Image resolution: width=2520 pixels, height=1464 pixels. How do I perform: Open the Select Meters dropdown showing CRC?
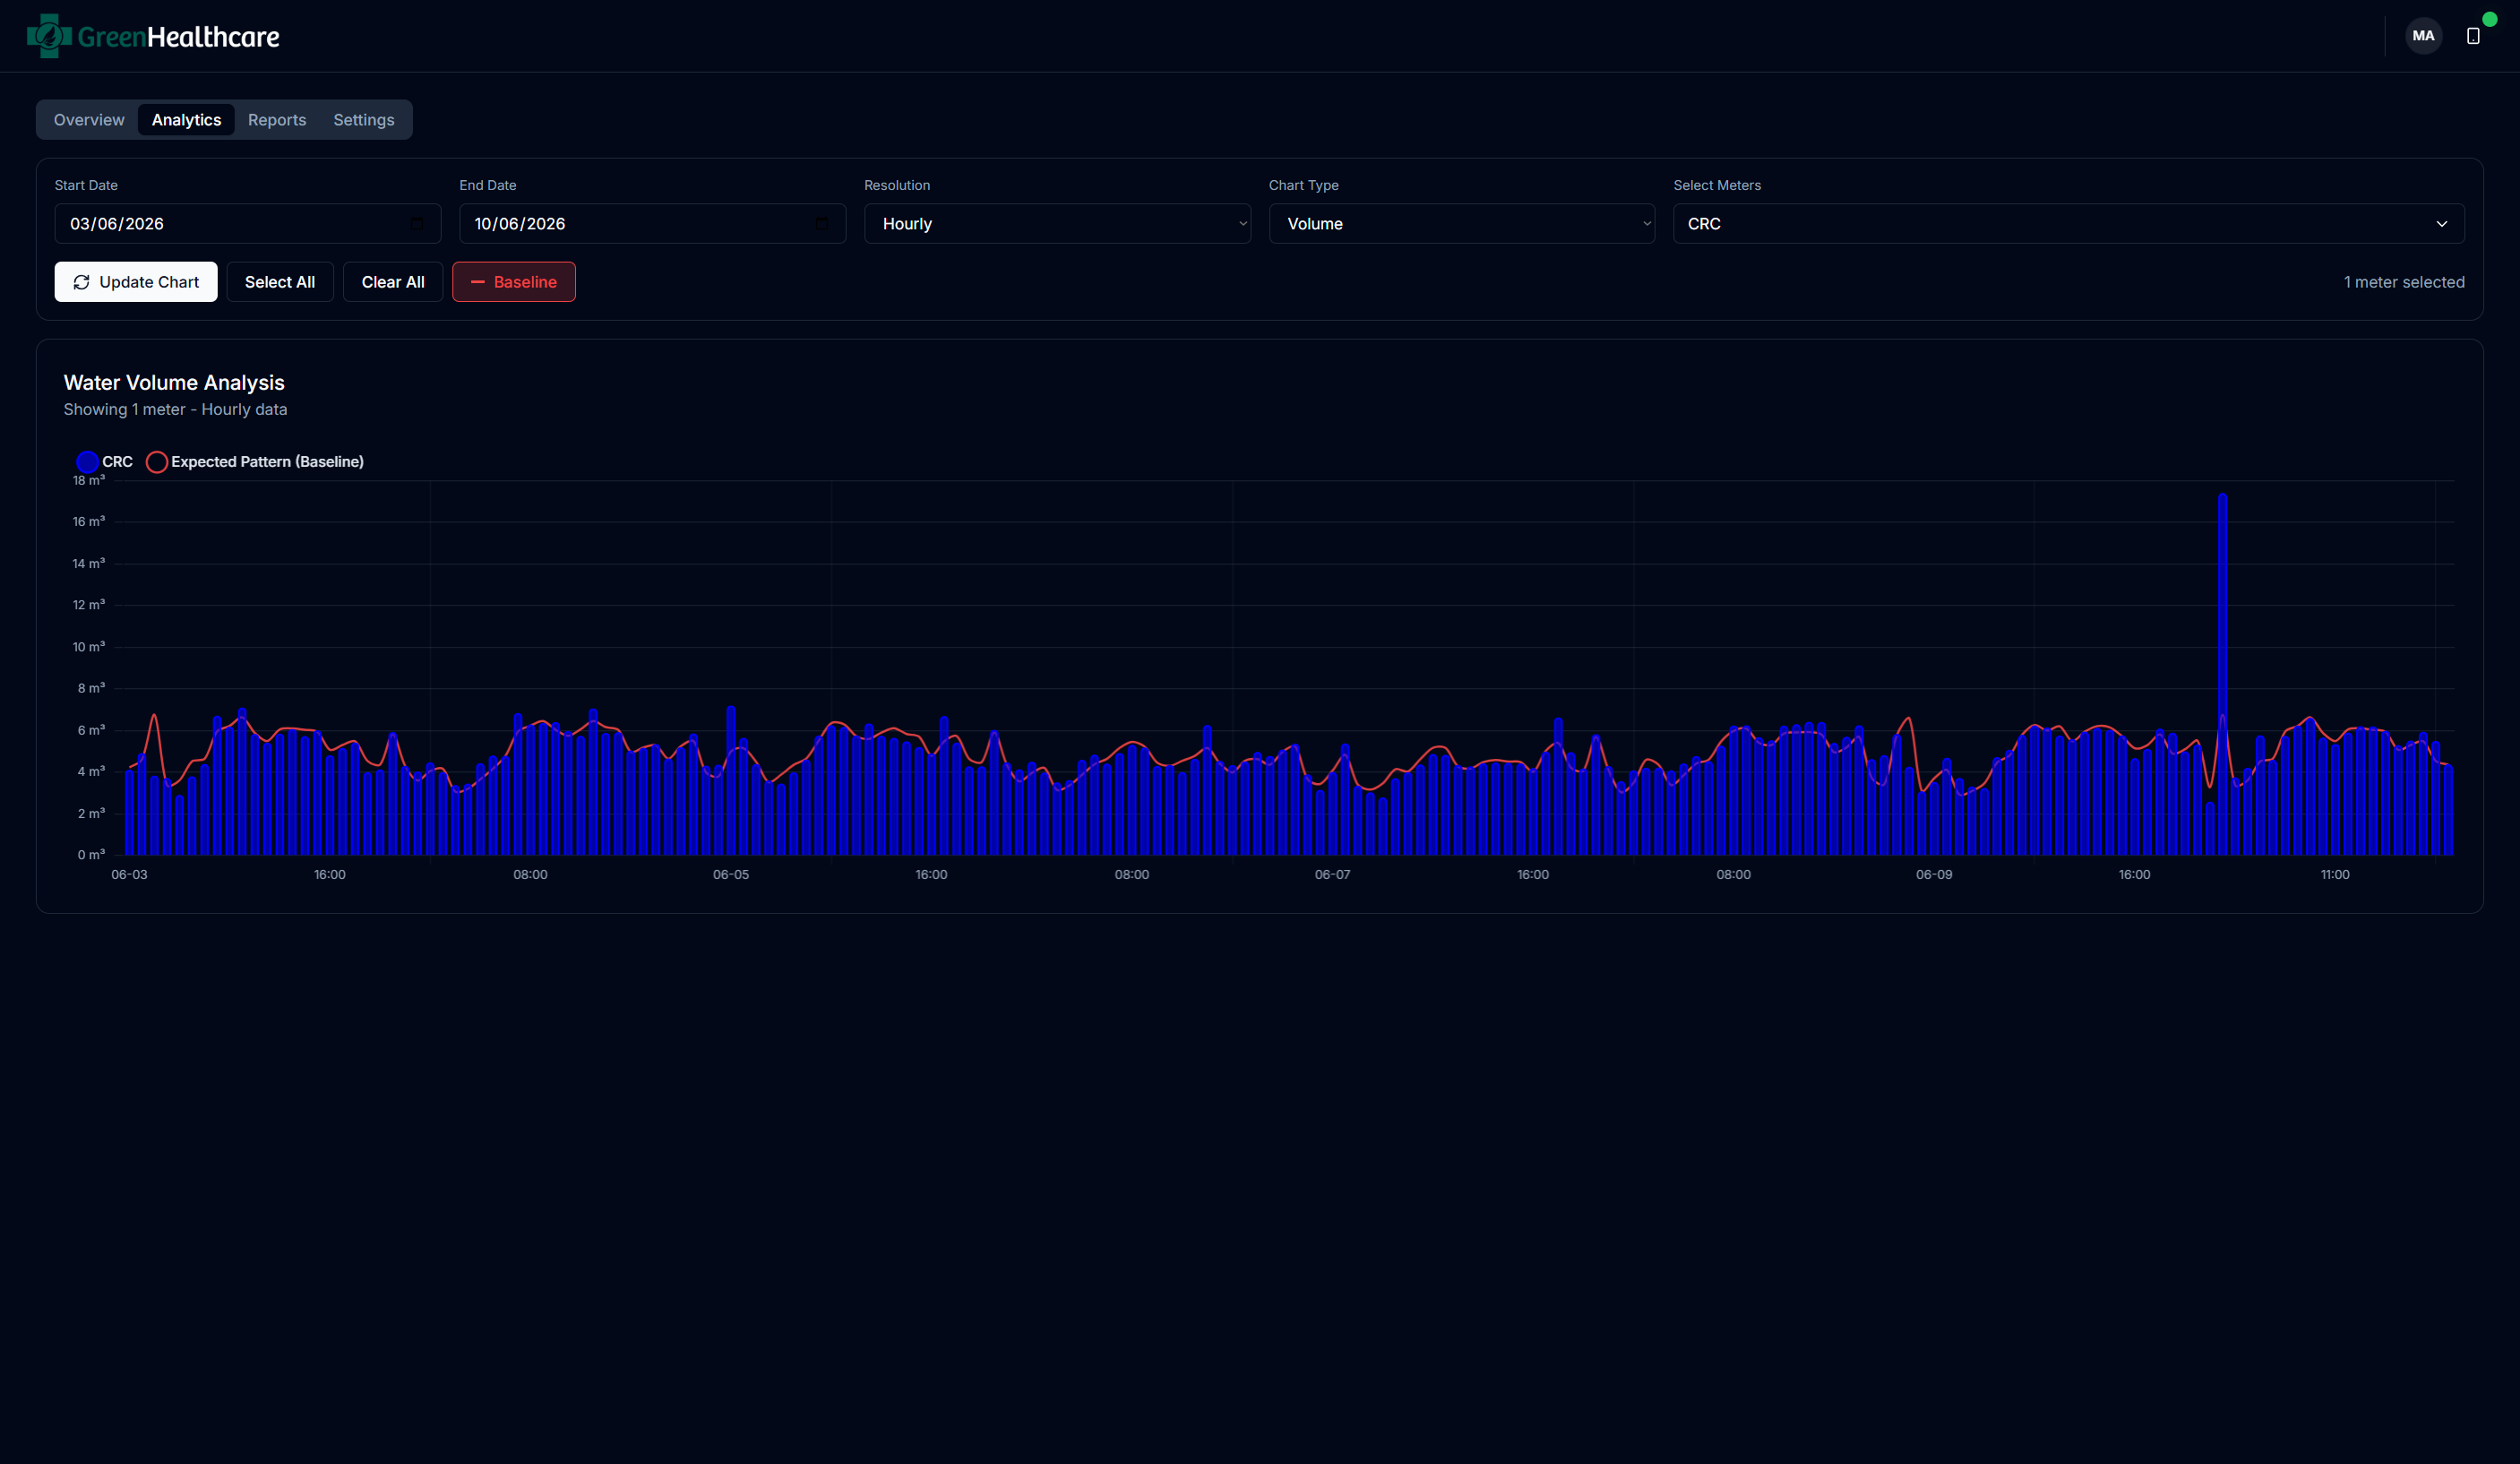[x=2068, y=224]
